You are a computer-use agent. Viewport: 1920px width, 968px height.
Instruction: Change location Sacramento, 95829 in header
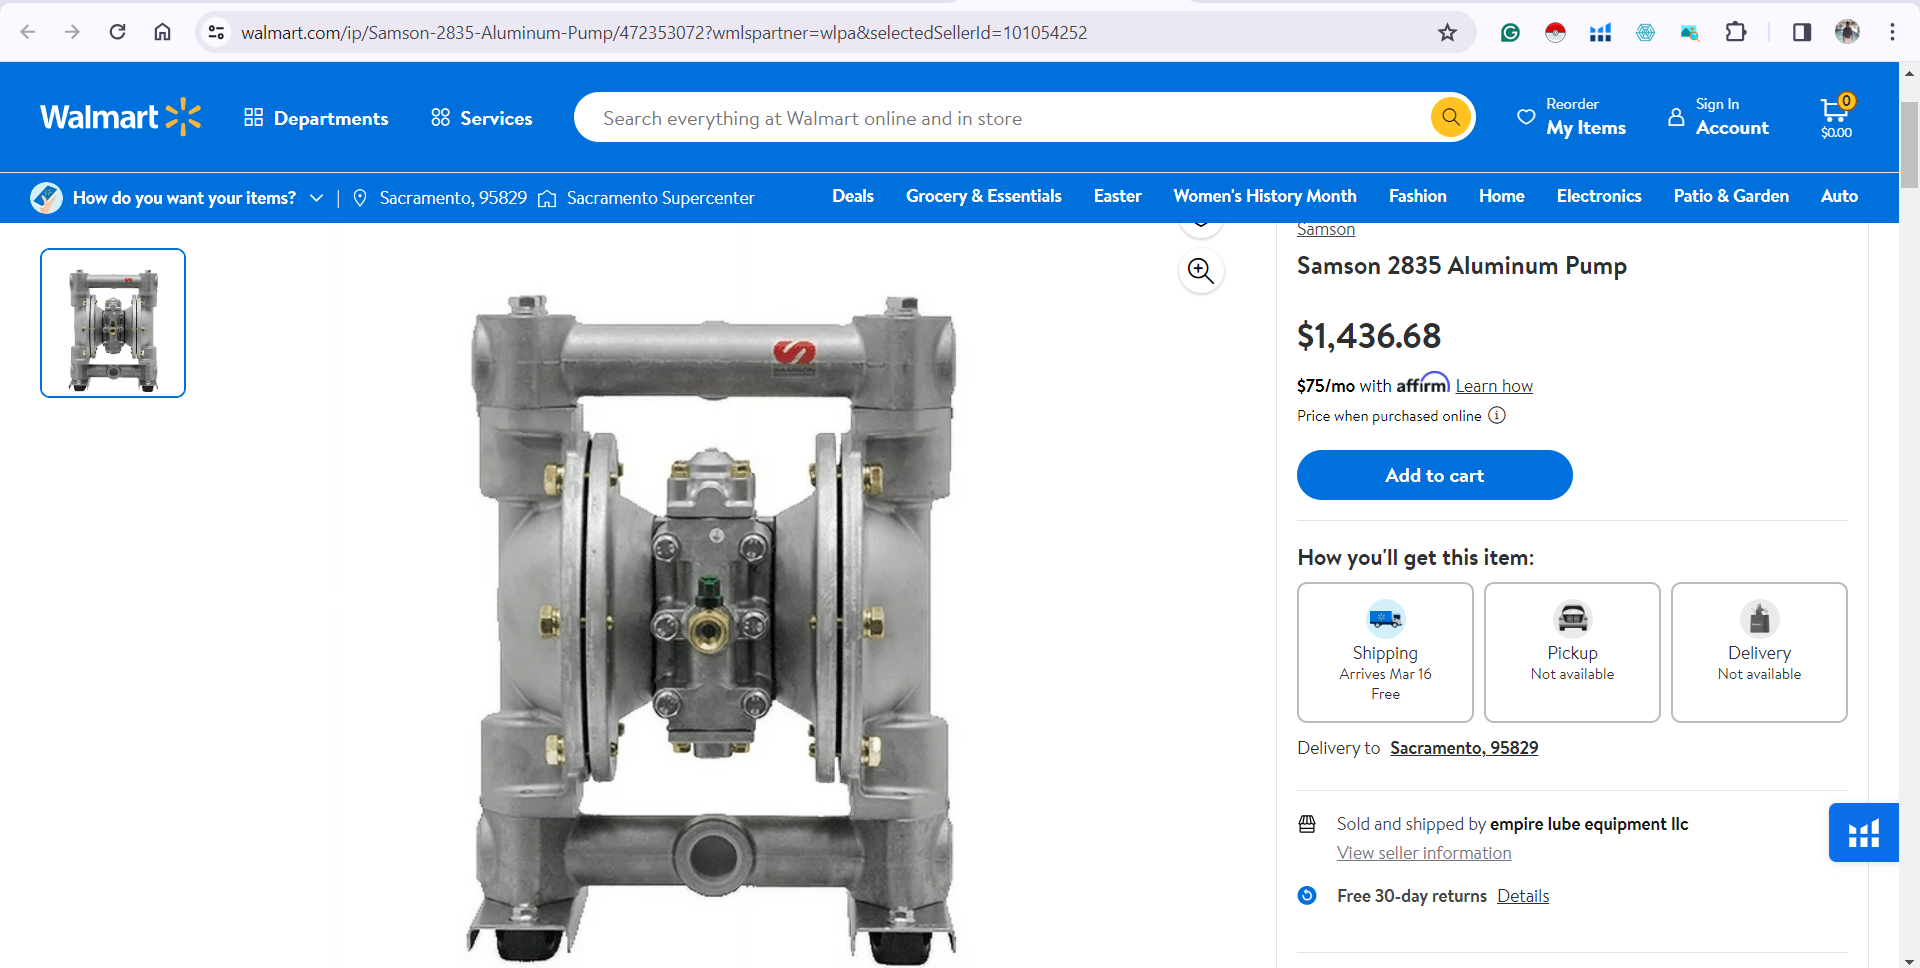point(440,198)
